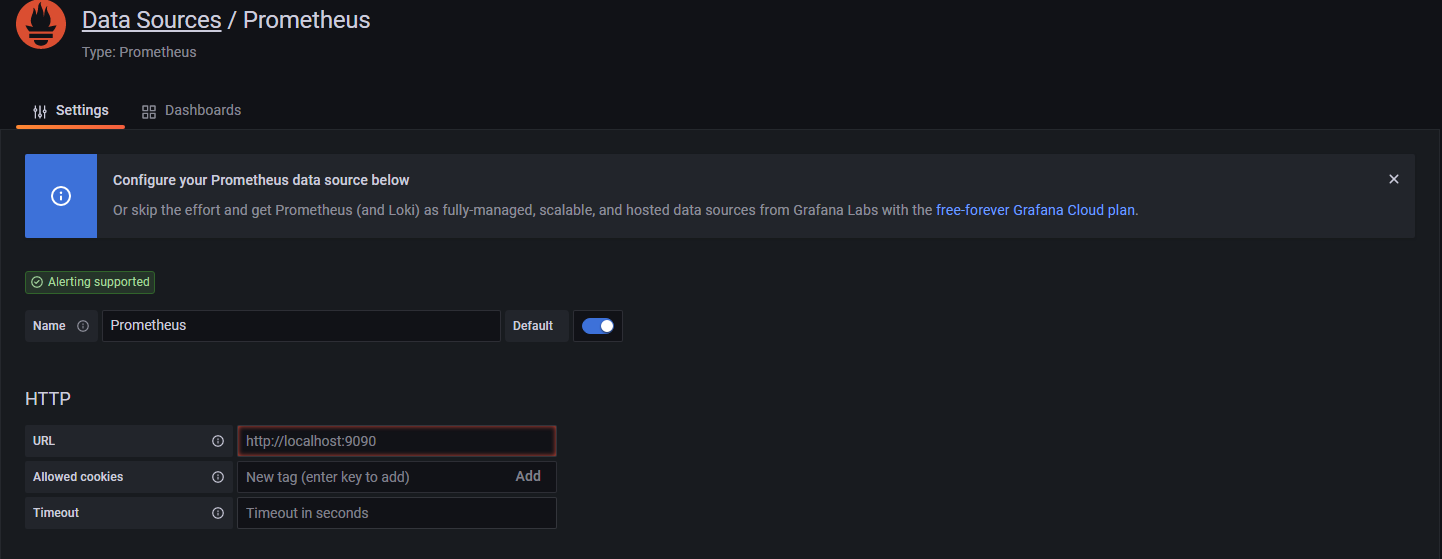The width and height of the screenshot is (1442, 559).
Task: Click the Default label text
Action: 533,326
